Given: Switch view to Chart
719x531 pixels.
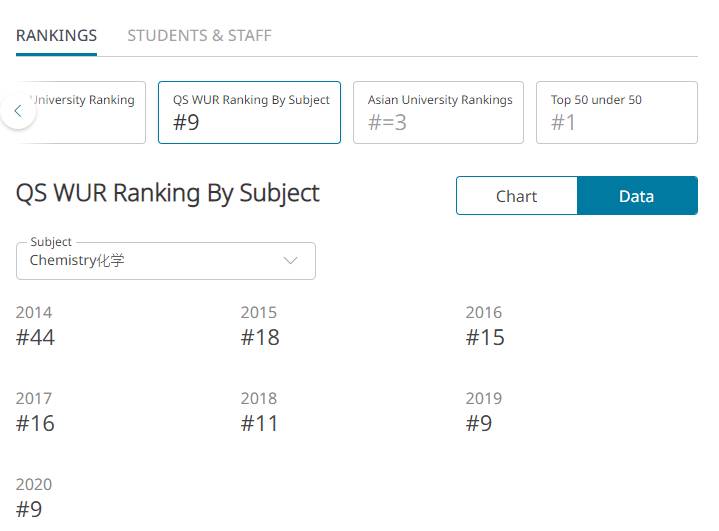Looking at the screenshot, I should pos(516,196).
